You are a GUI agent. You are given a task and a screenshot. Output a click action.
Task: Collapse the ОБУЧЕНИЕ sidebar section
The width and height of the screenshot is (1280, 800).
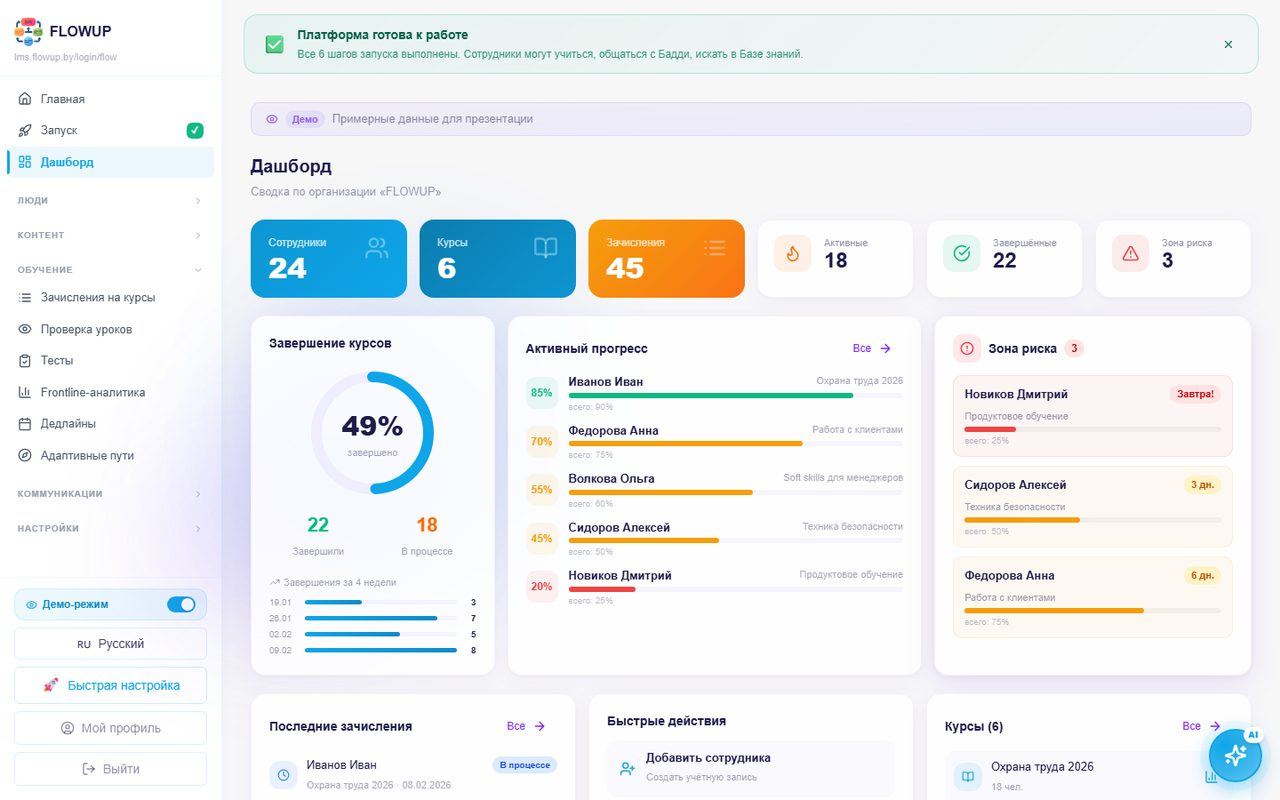(x=110, y=269)
